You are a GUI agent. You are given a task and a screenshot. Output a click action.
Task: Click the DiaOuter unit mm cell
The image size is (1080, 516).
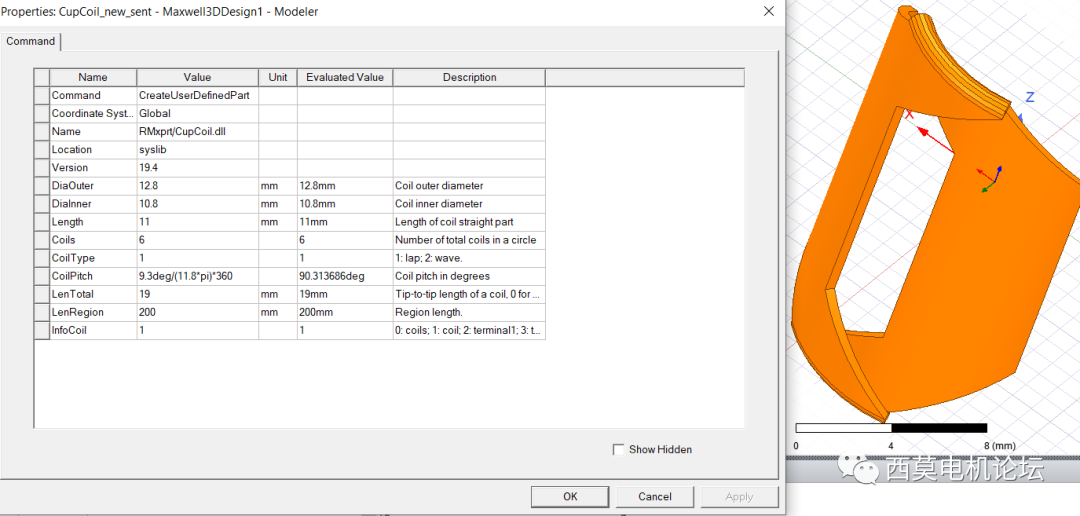coord(278,186)
